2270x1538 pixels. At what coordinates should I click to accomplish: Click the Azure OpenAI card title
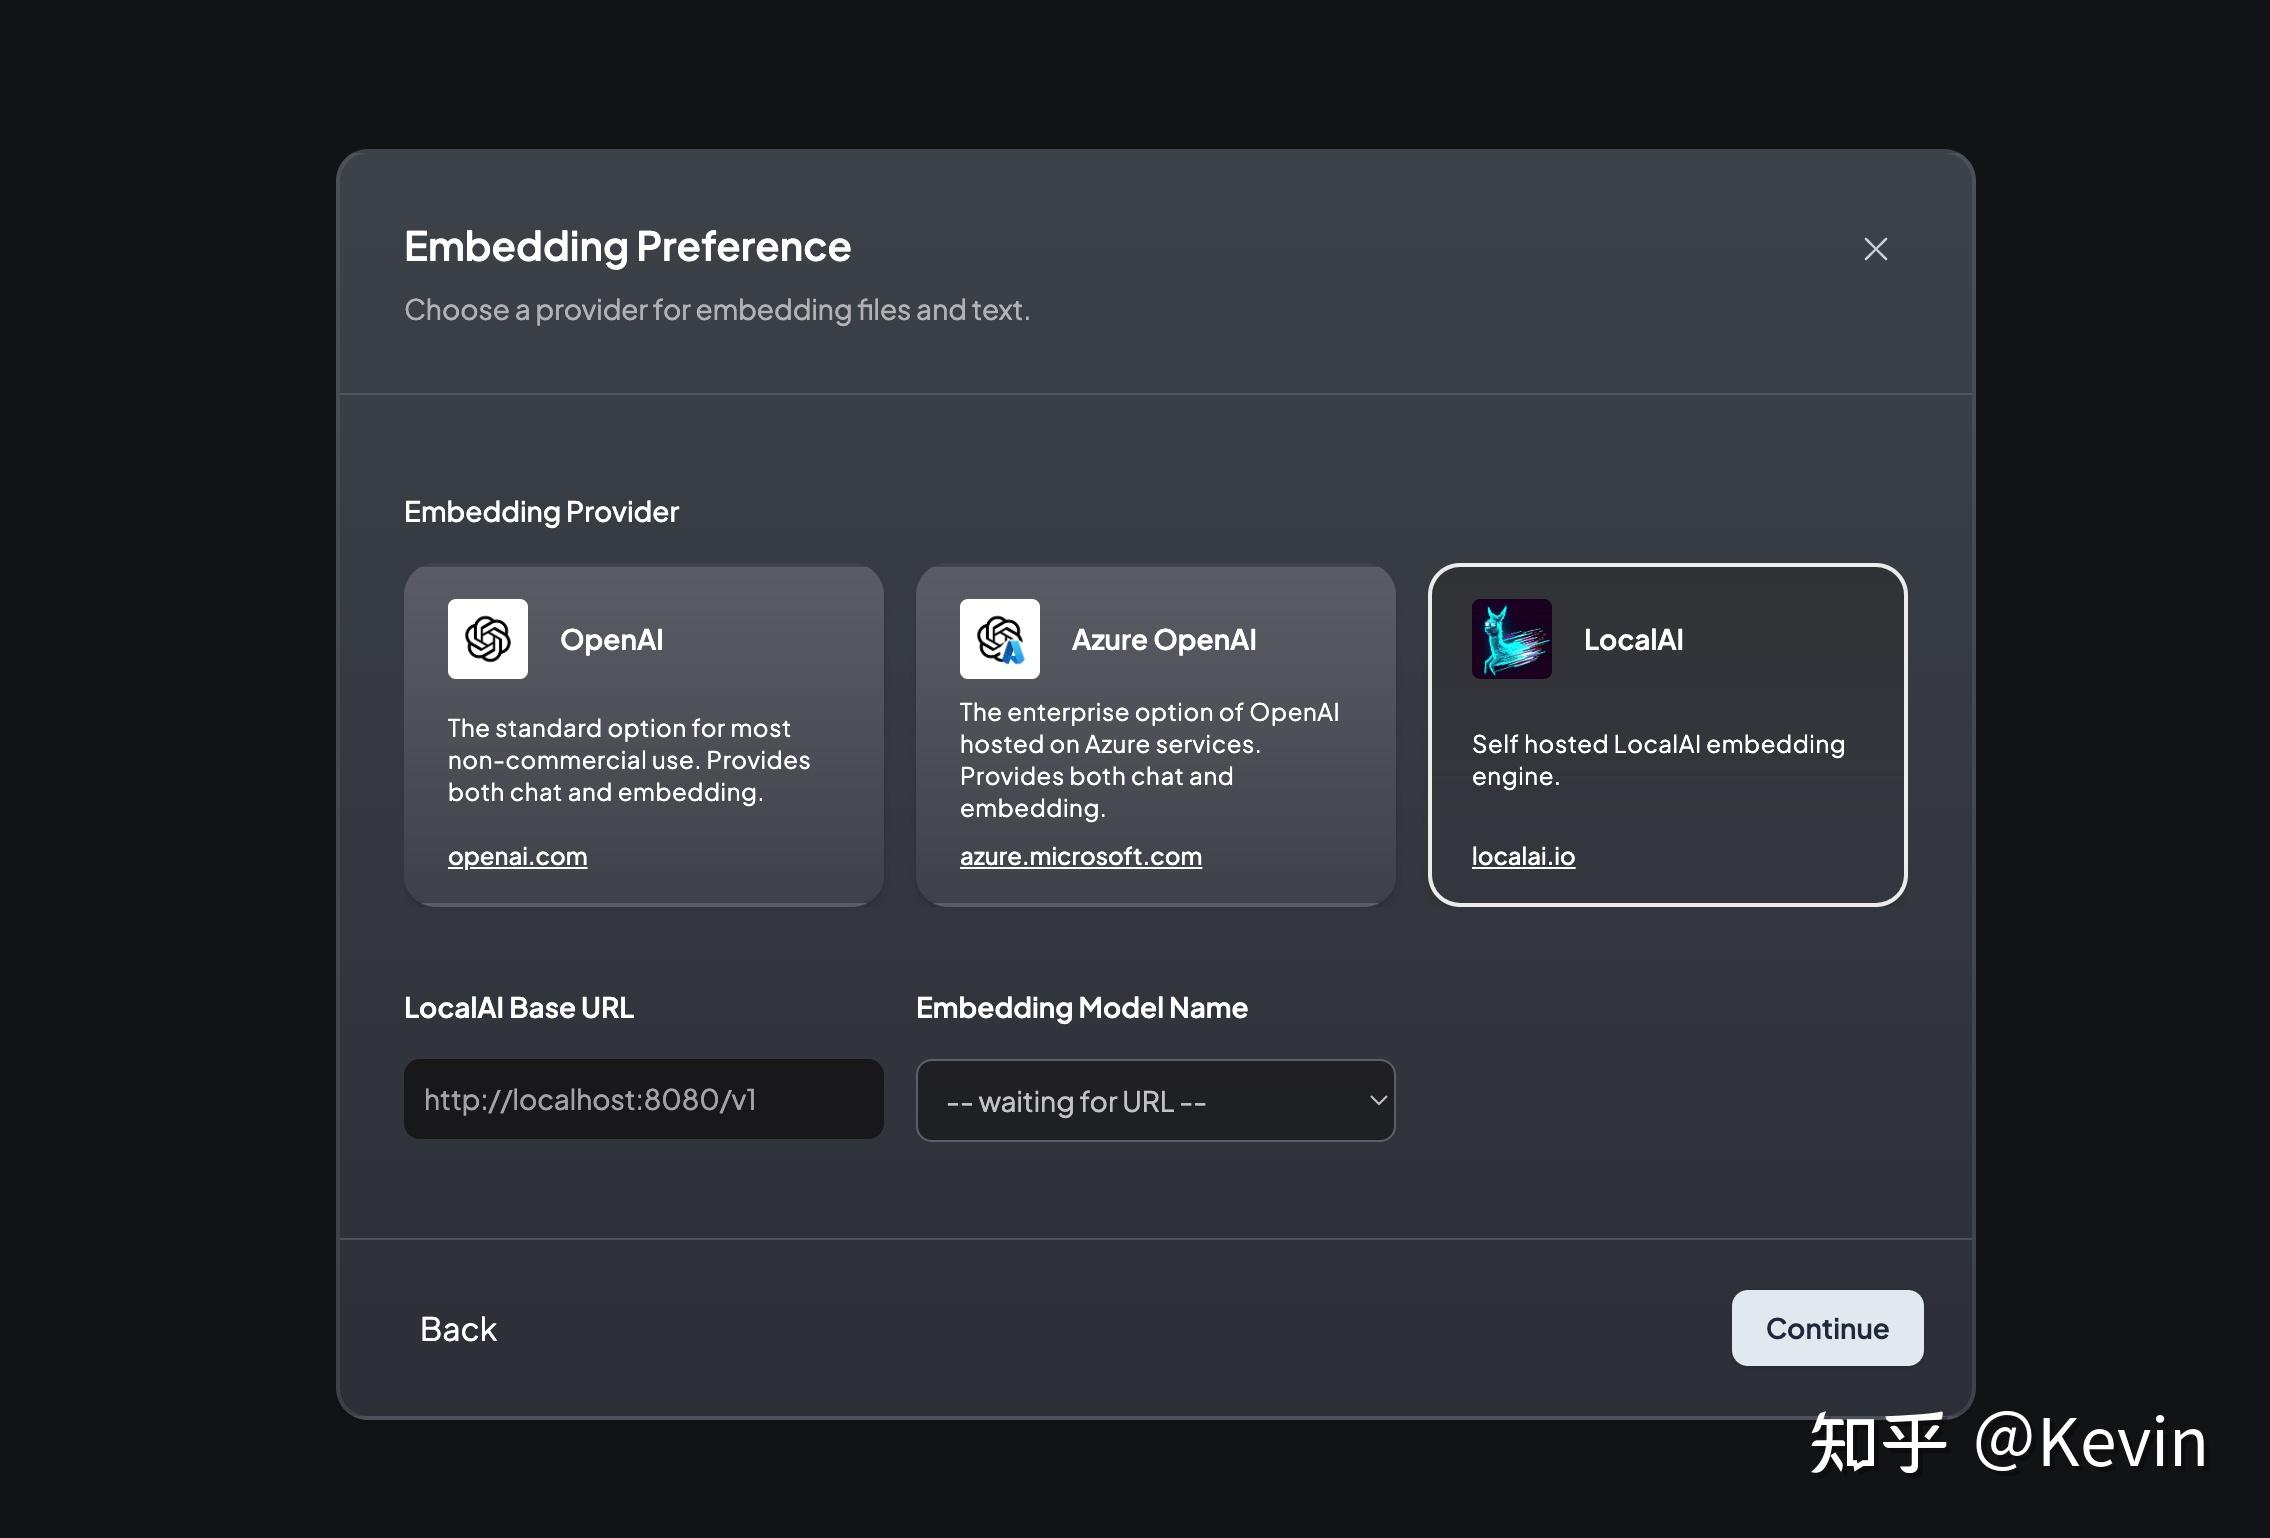tap(1163, 640)
